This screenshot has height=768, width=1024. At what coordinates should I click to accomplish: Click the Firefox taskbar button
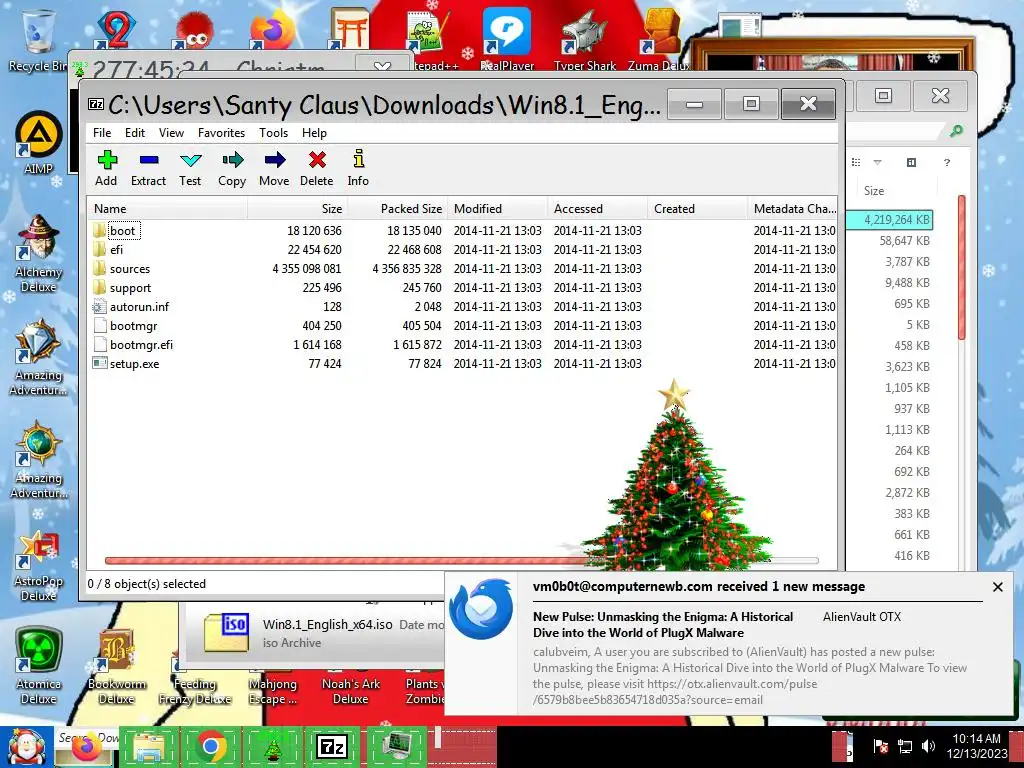(86, 747)
